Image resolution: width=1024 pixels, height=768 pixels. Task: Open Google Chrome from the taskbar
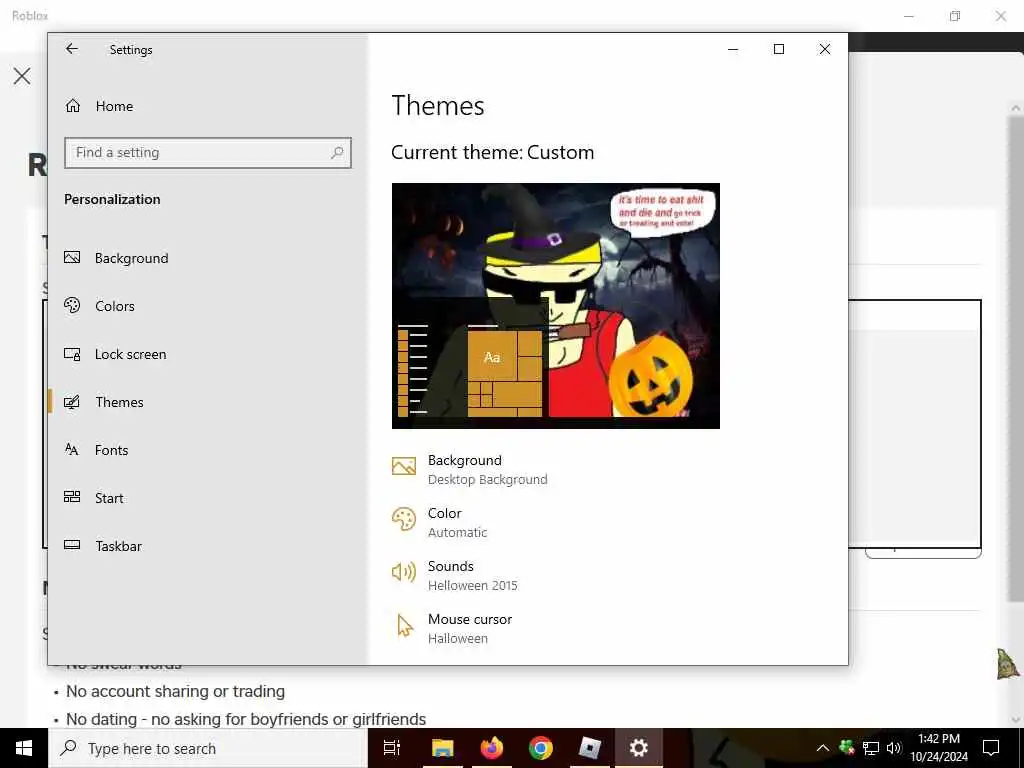click(541, 748)
